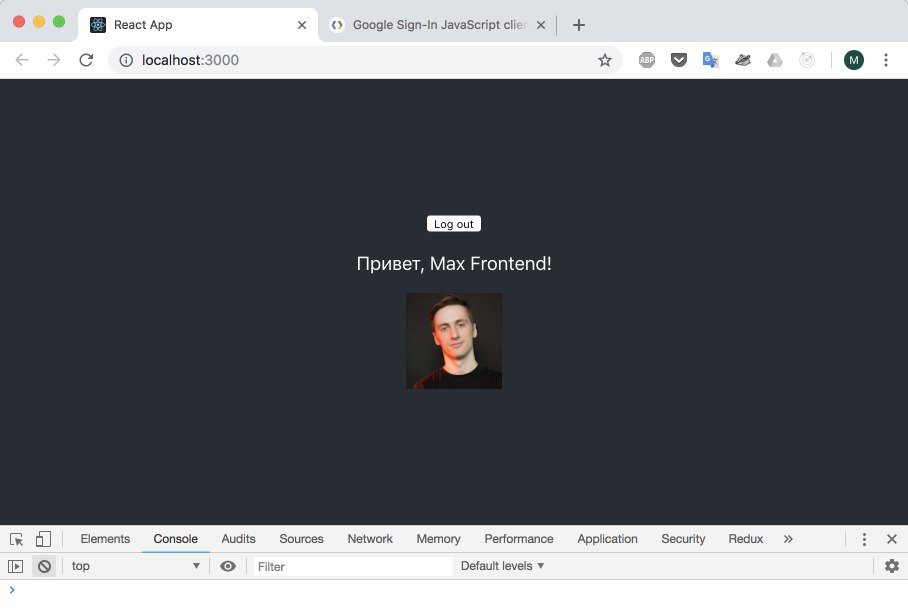Create a live expression with eye icon
Image resolution: width=908 pixels, height=616 pixels.
coord(228,566)
